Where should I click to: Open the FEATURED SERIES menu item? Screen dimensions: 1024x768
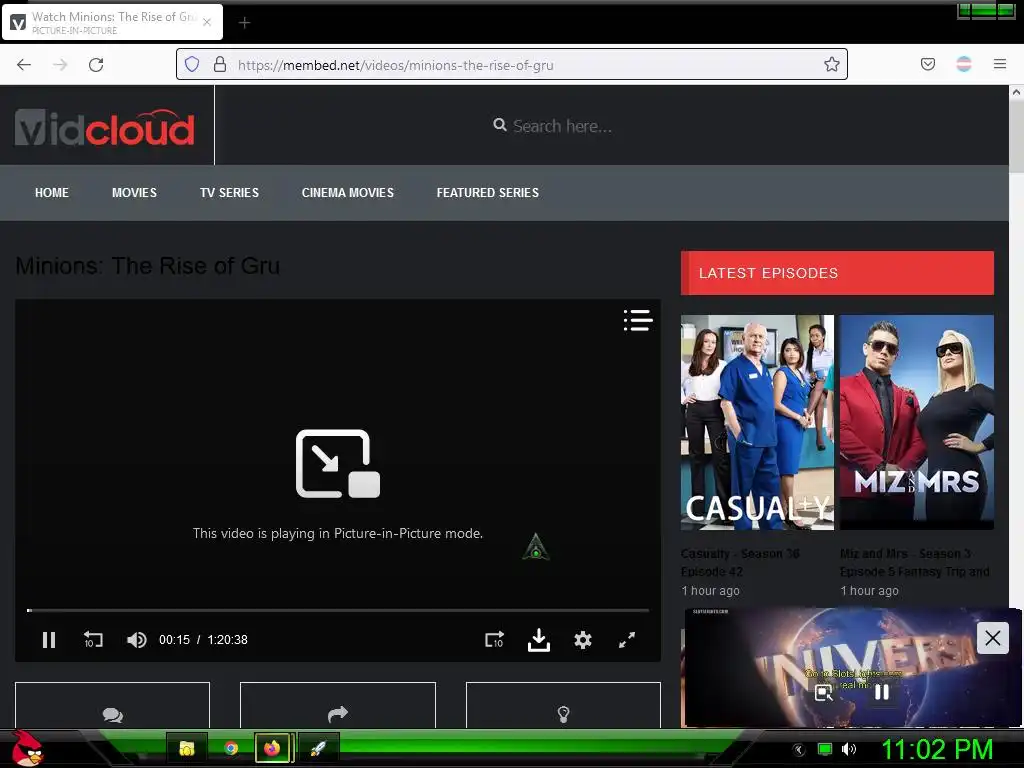(x=488, y=193)
